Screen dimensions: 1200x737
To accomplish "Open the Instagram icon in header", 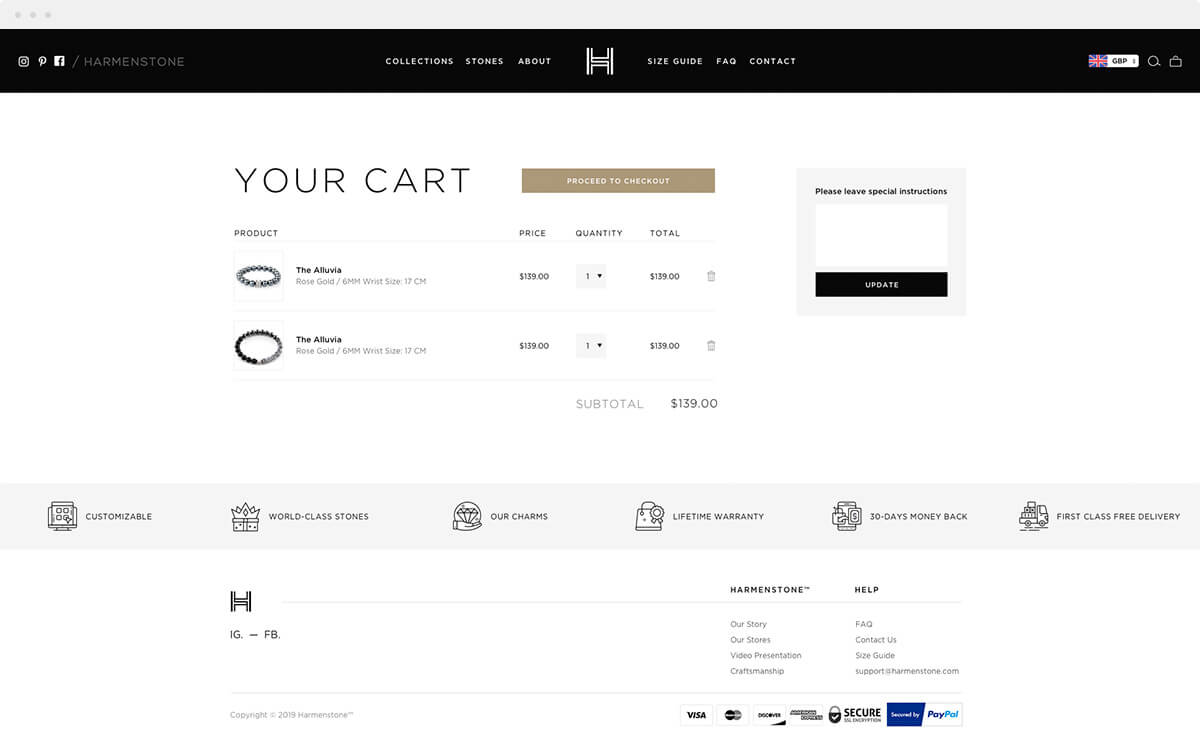I will 24,61.
